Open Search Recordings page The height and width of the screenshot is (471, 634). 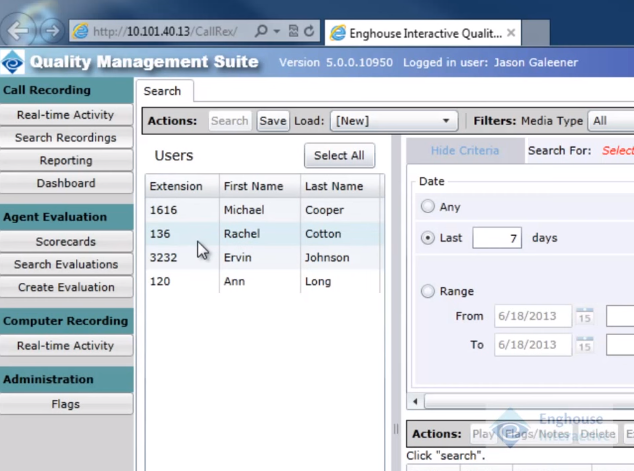click(x=66, y=137)
